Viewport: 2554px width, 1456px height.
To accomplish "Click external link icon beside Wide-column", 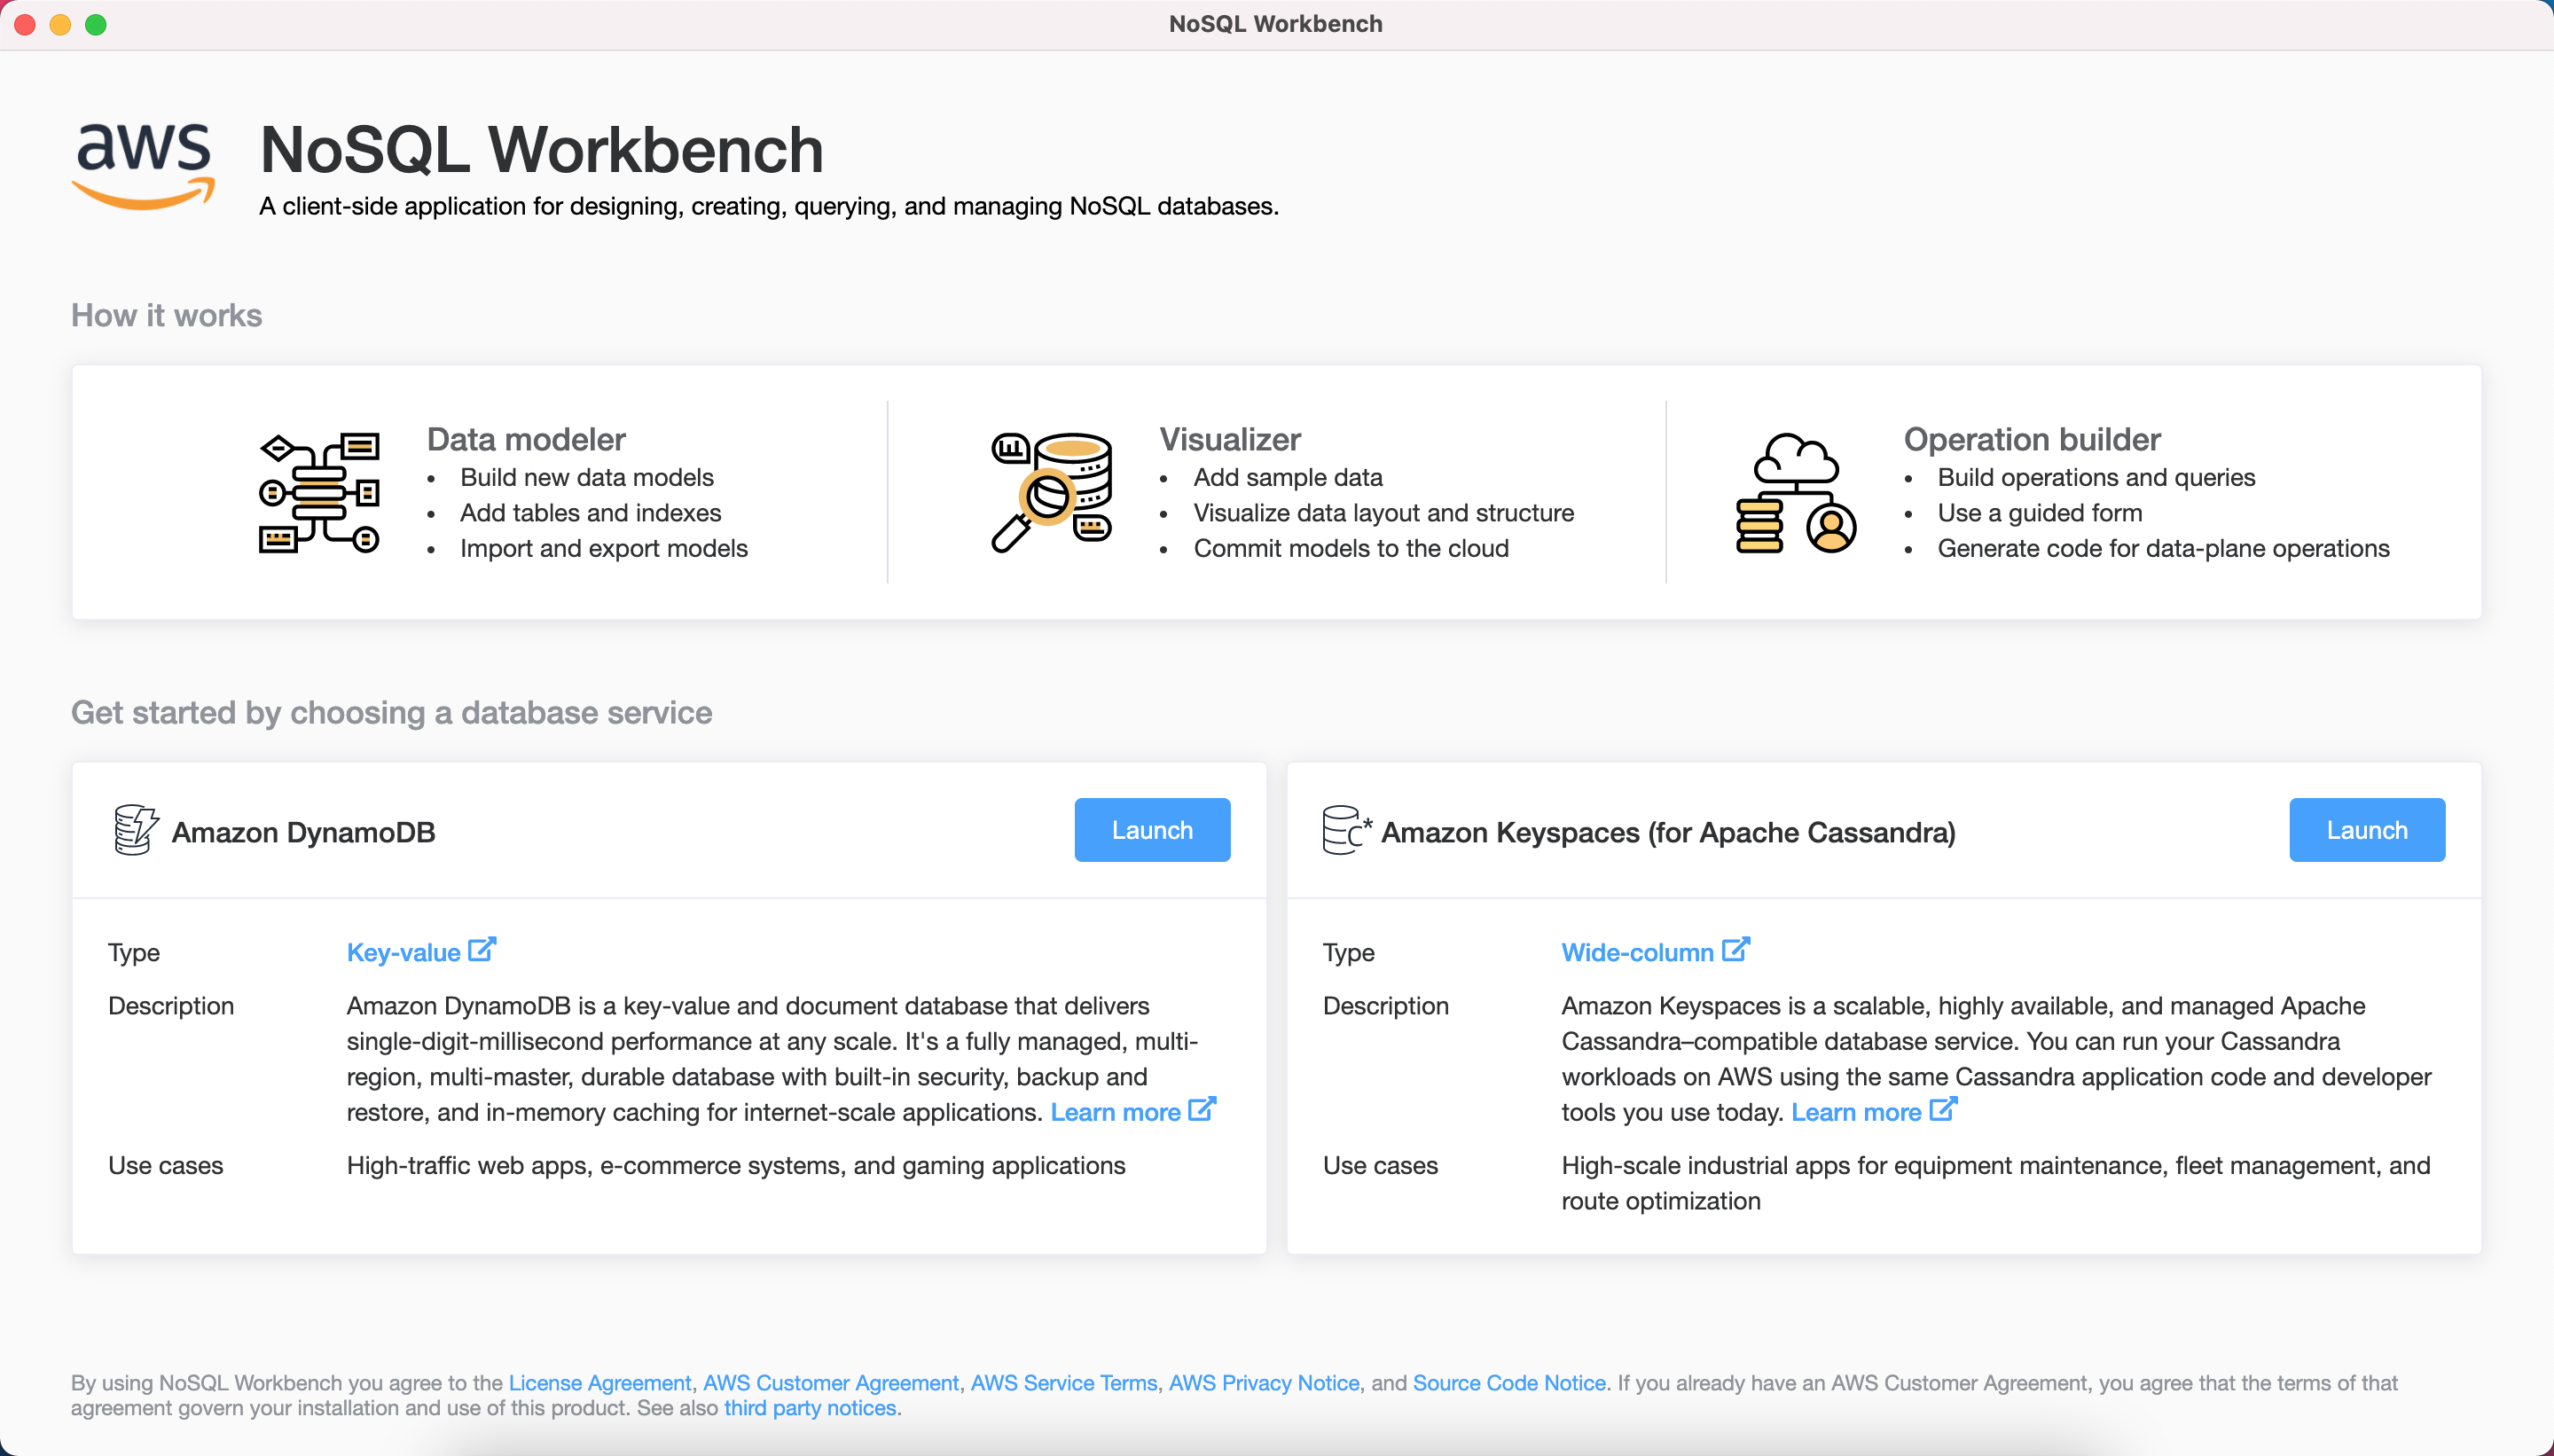I will point(1736,949).
